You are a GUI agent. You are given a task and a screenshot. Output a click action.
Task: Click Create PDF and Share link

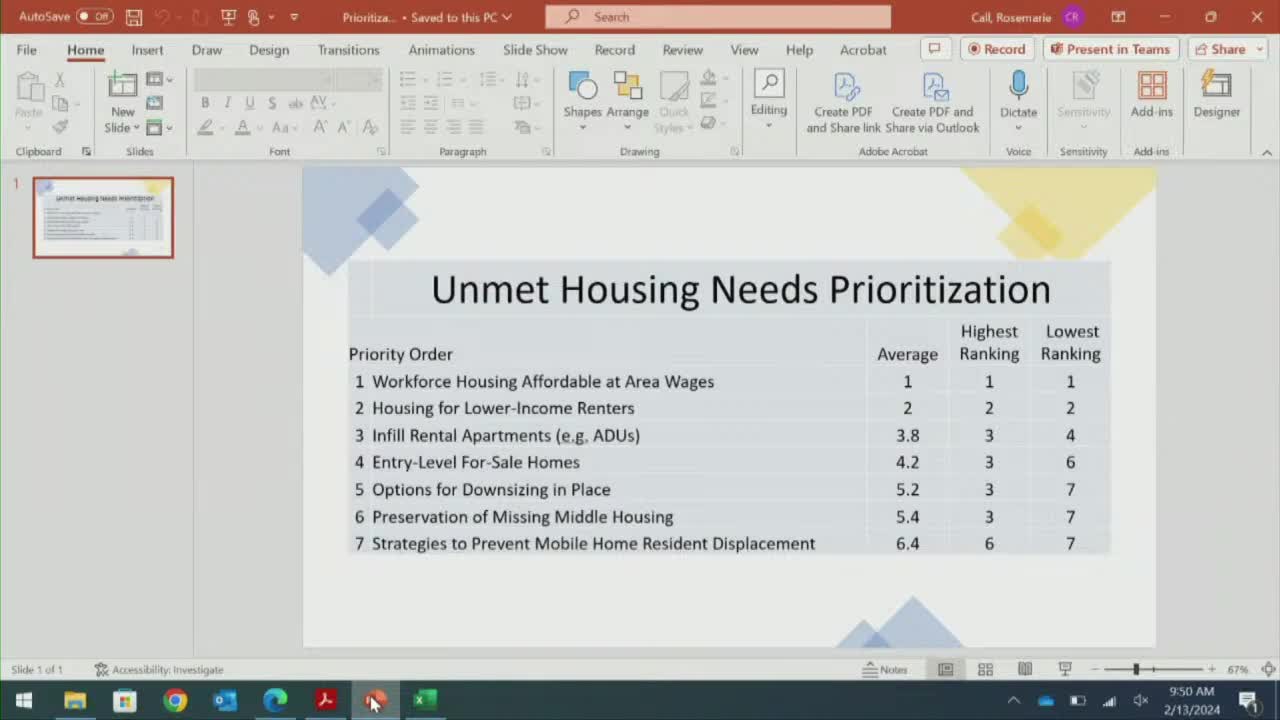tap(843, 100)
